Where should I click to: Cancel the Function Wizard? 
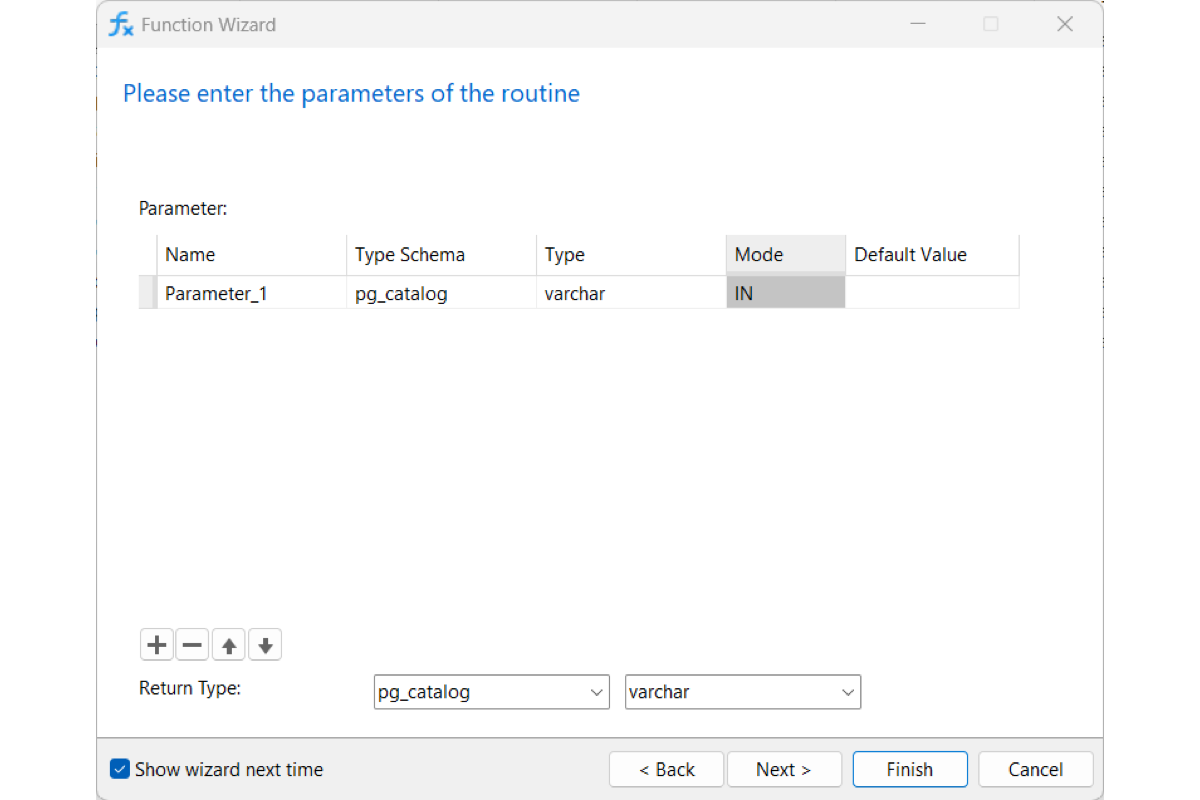coord(1036,769)
